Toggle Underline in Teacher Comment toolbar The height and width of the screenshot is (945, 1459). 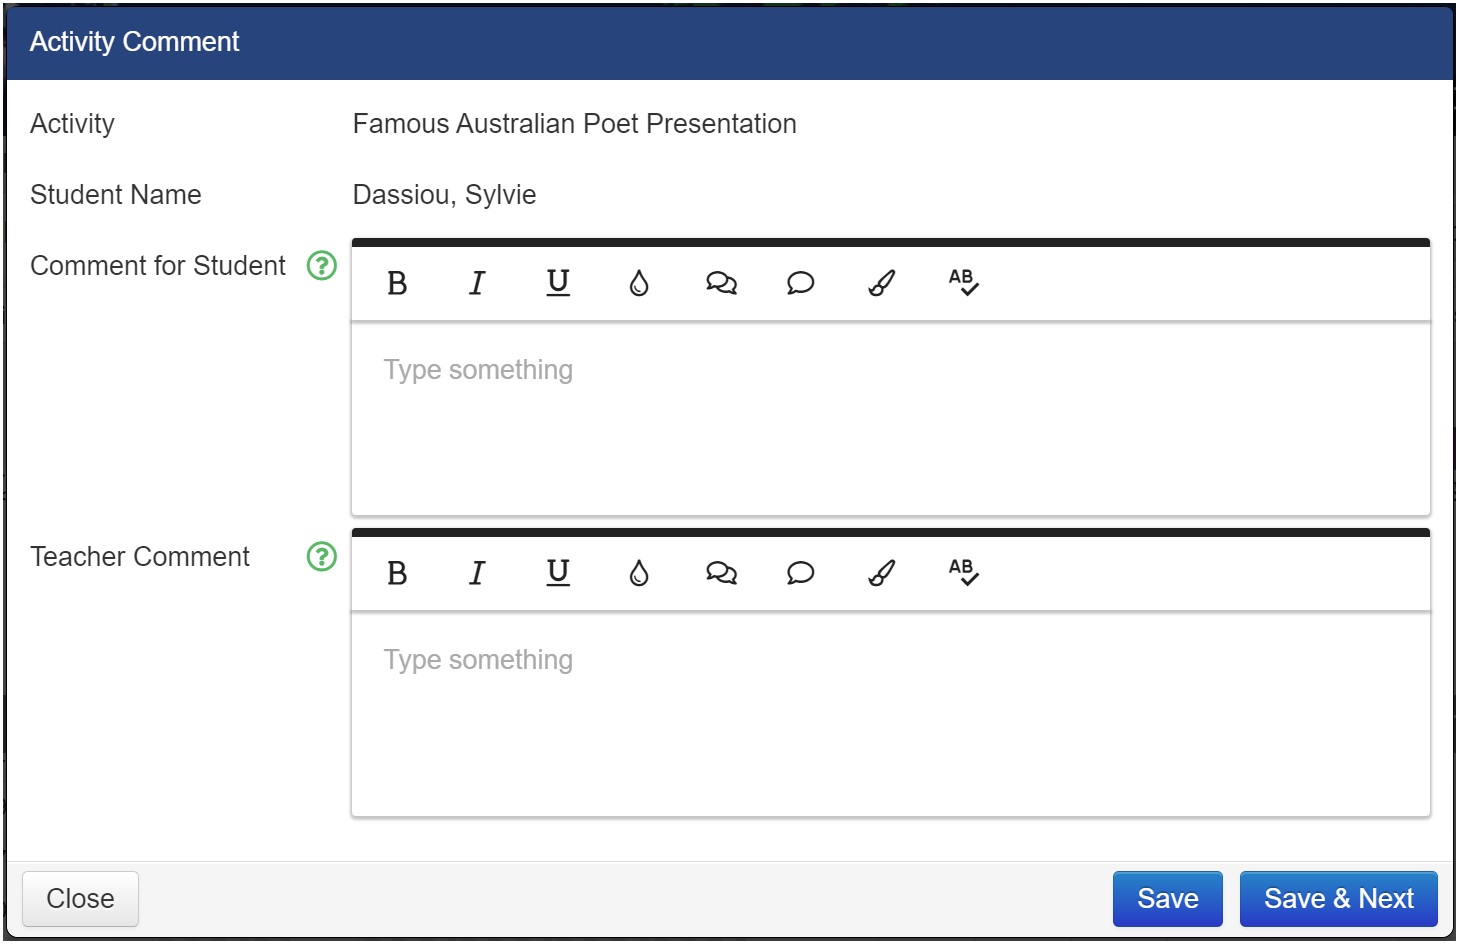click(x=558, y=573)
